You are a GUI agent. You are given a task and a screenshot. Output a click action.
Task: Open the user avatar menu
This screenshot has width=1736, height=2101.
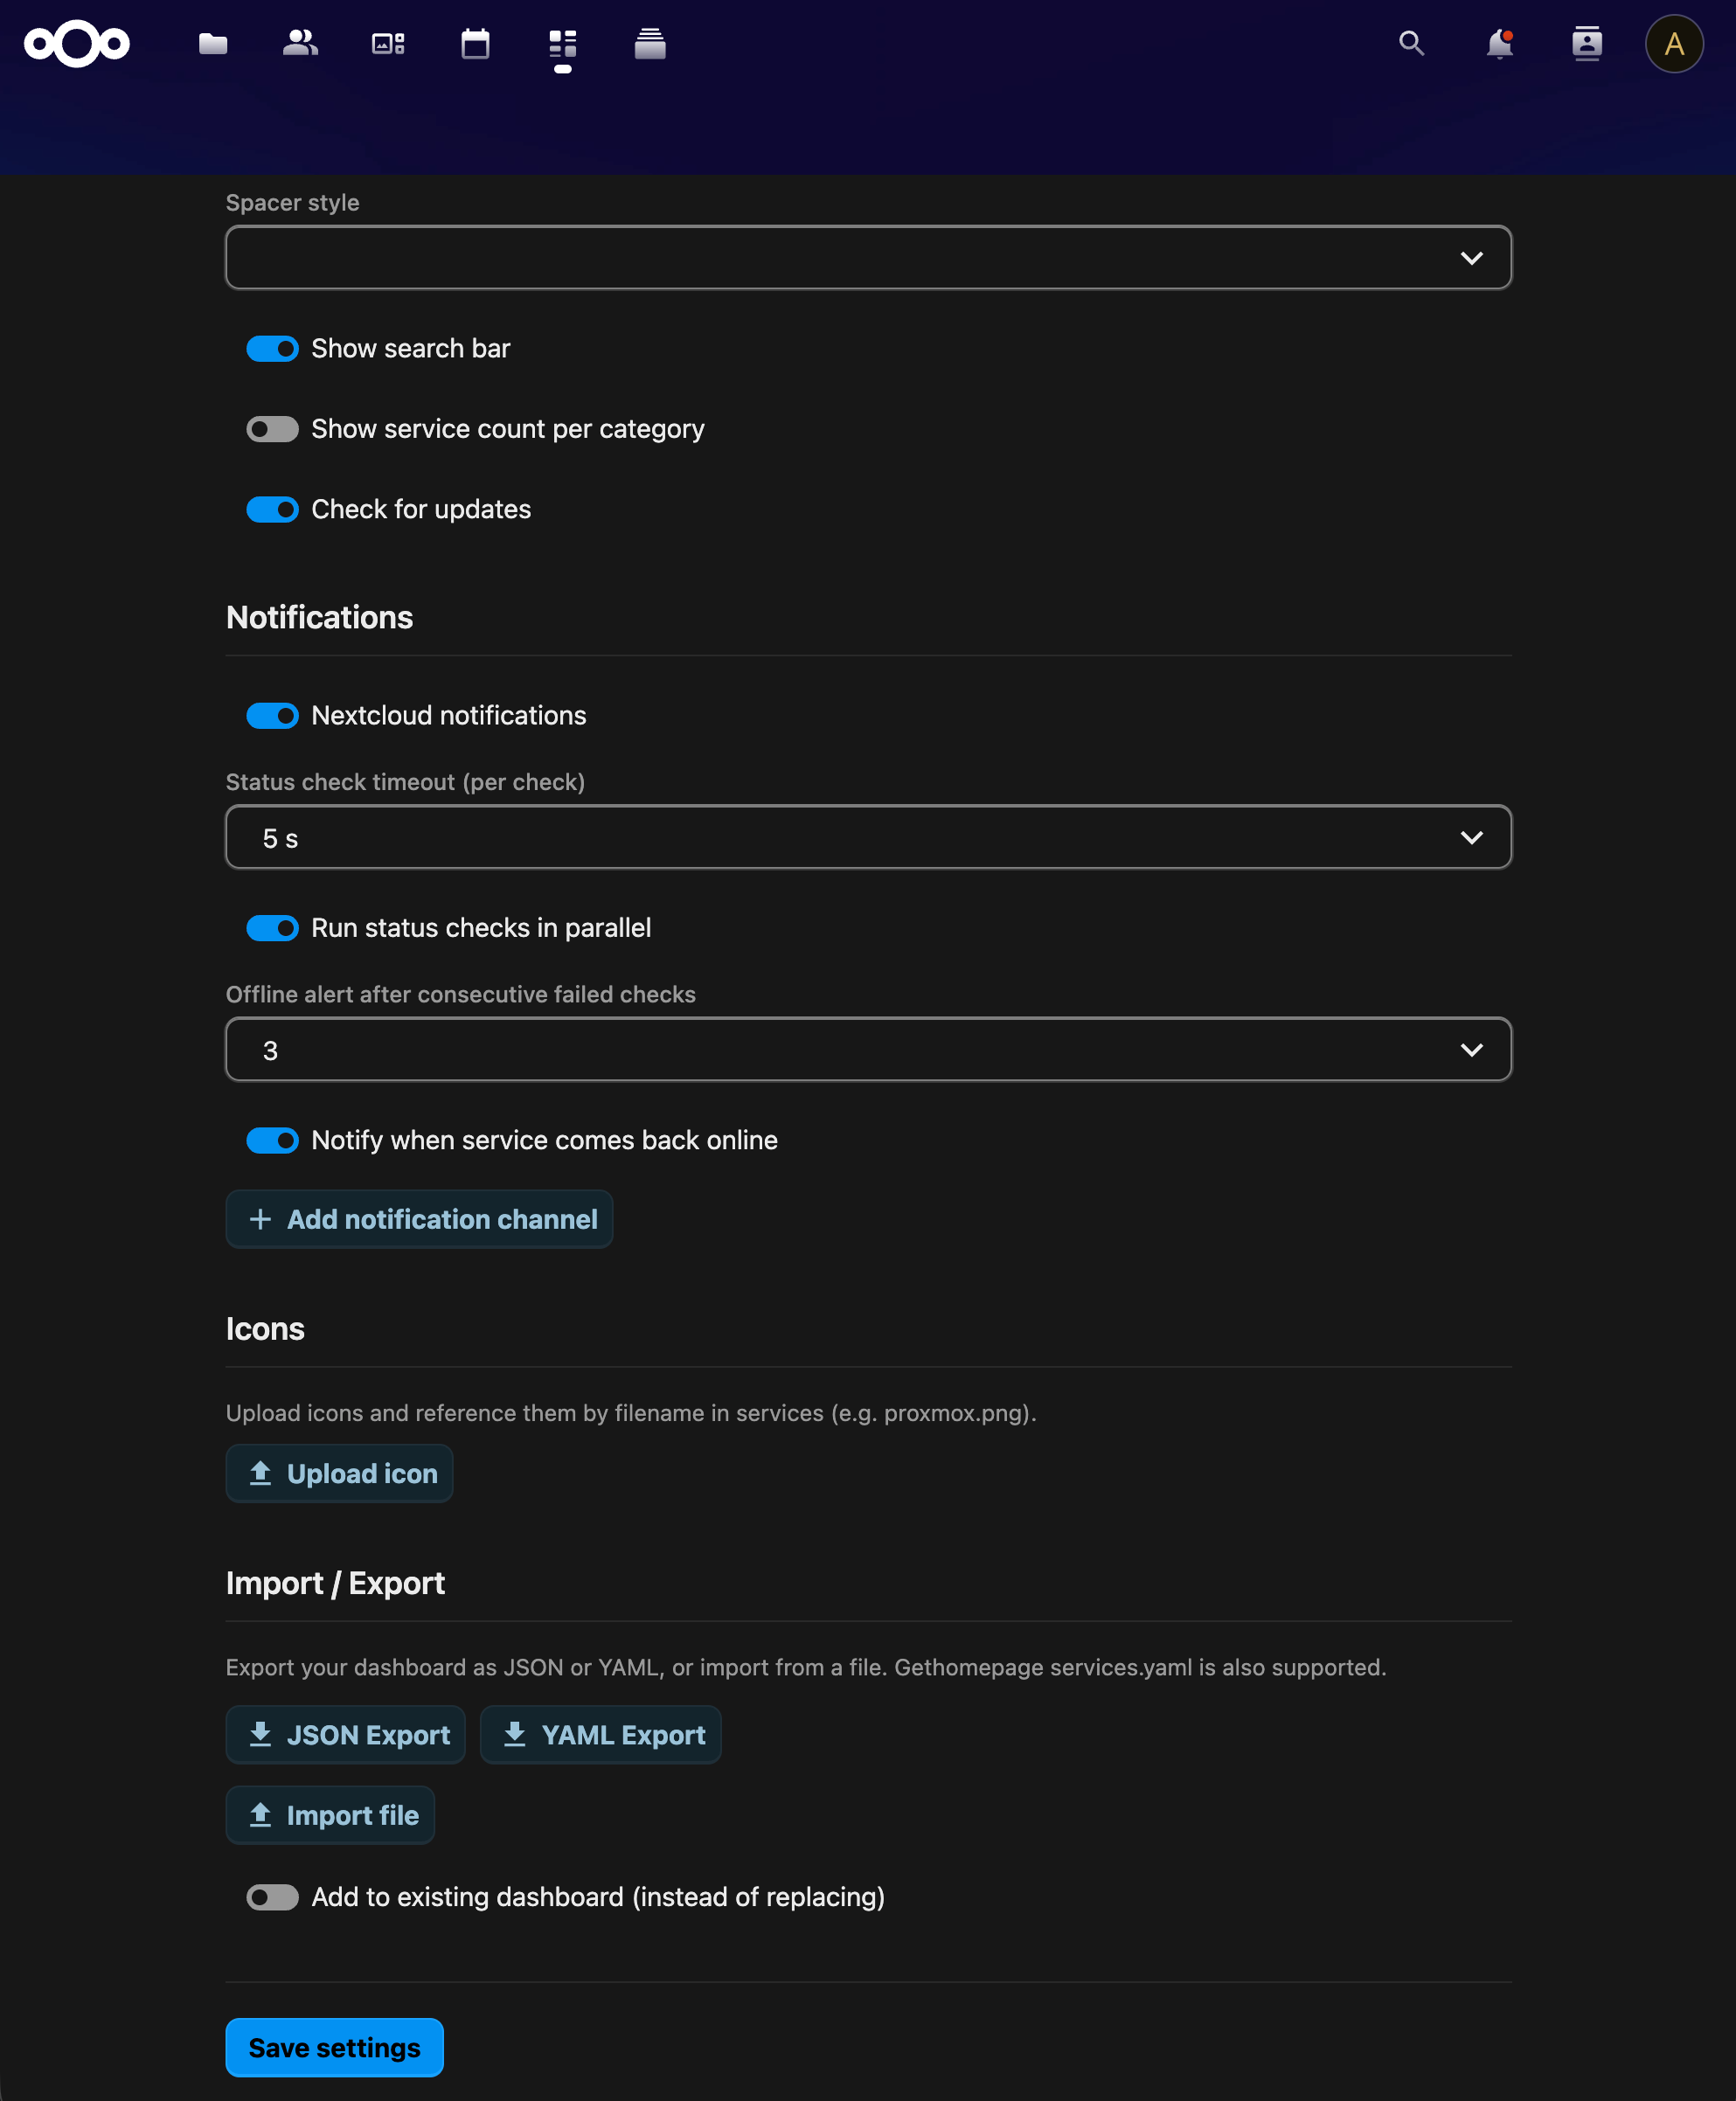[x=1673, y=44]
